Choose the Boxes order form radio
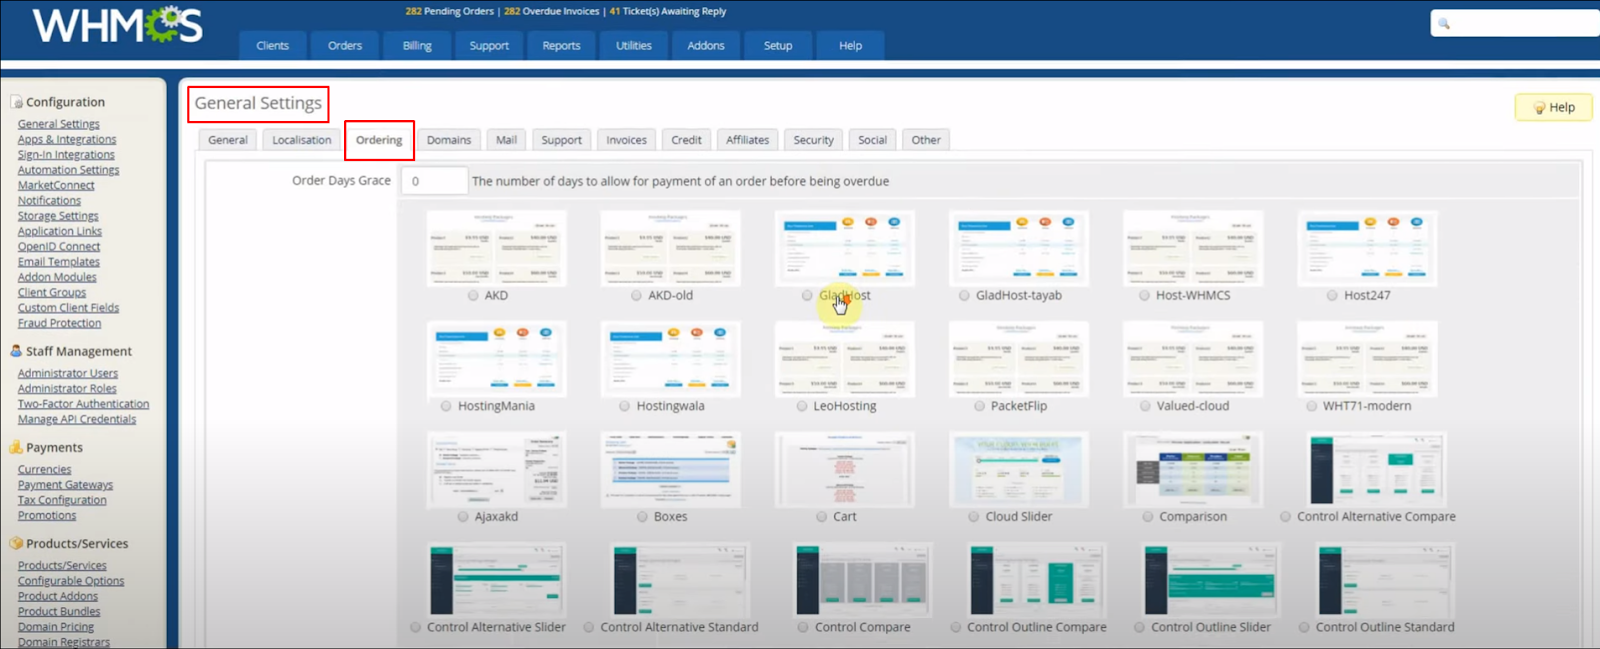This screenshot has height=649, width=1600. [x=642, y=517]
